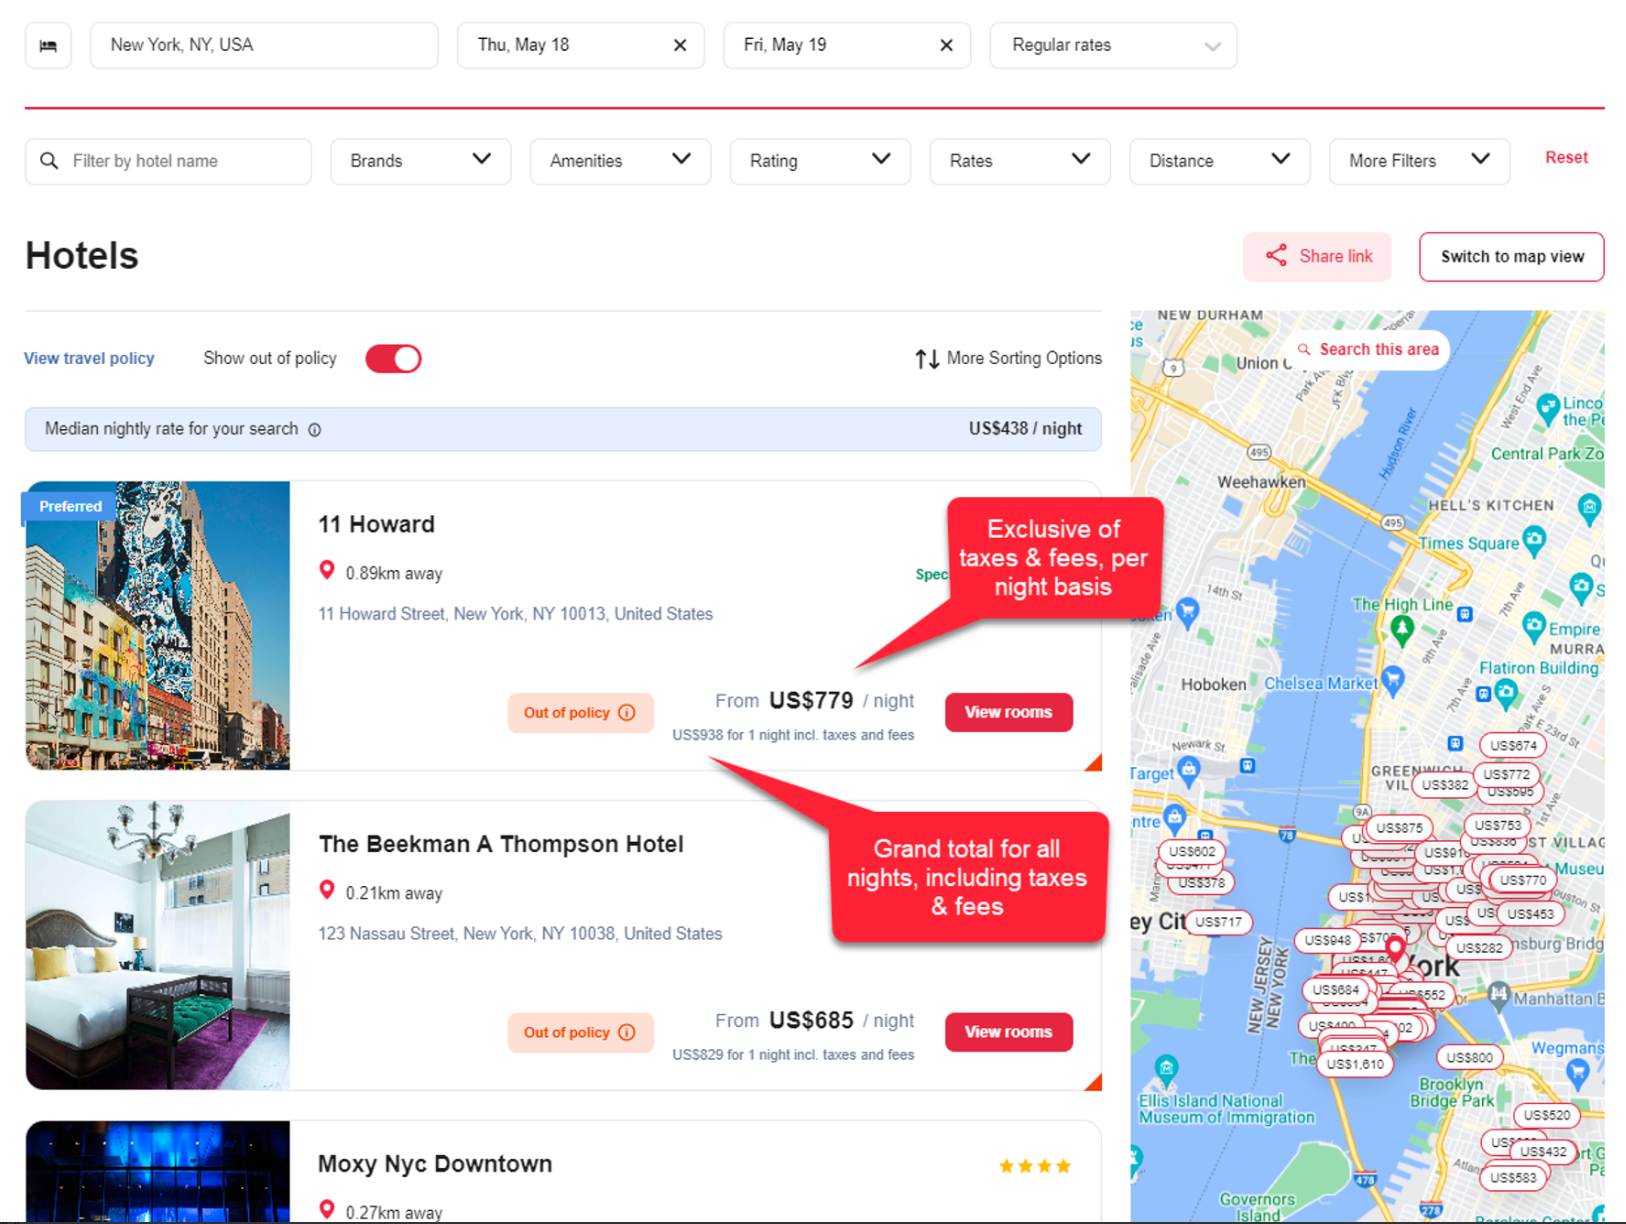
Task: Expand the Distance filter dropdown
Action: coord(1220,161)
